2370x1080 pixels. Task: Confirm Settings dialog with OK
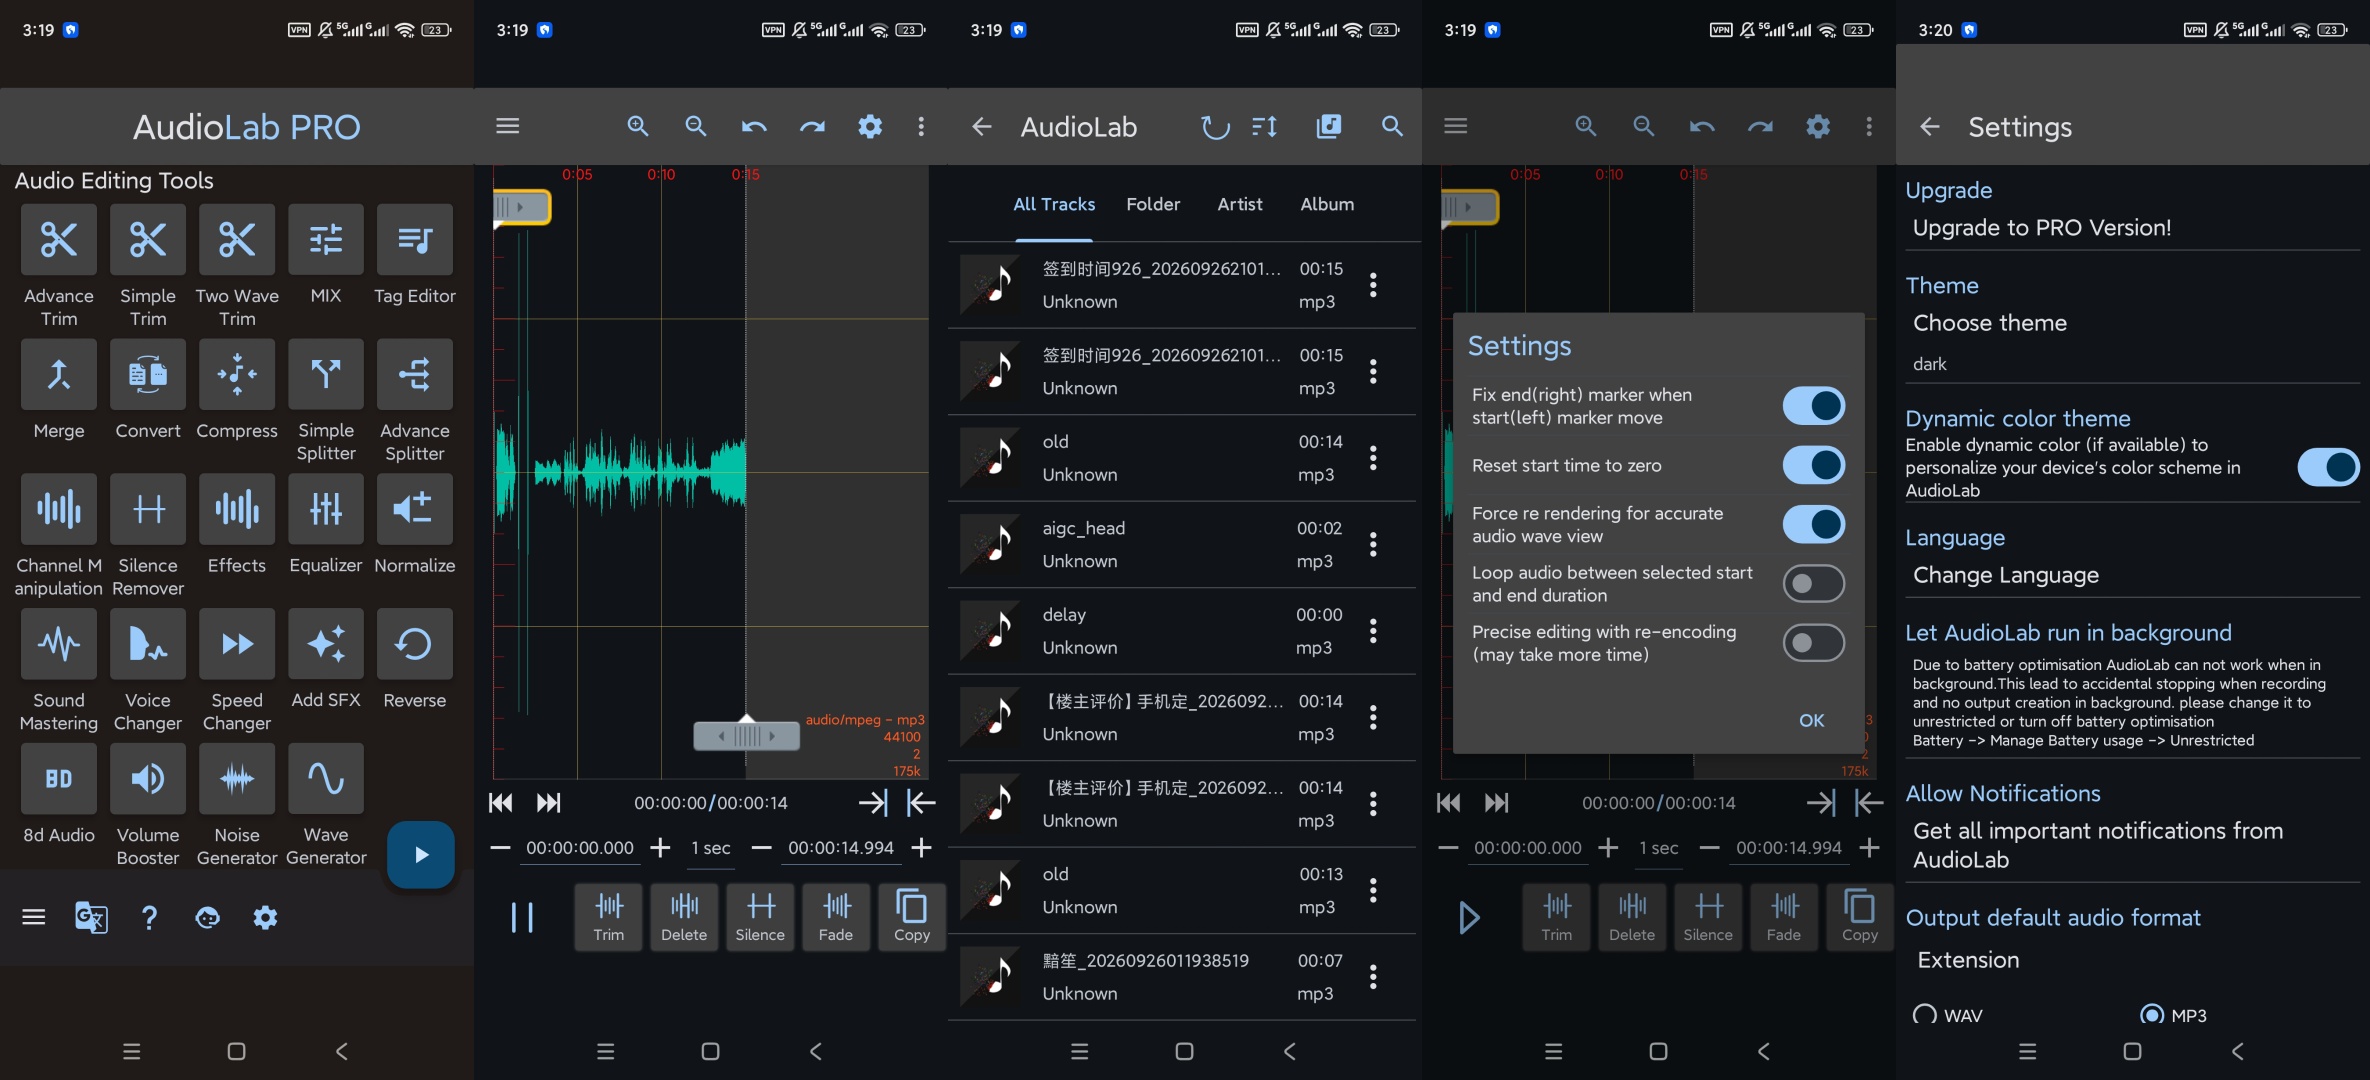point(1811,720)
